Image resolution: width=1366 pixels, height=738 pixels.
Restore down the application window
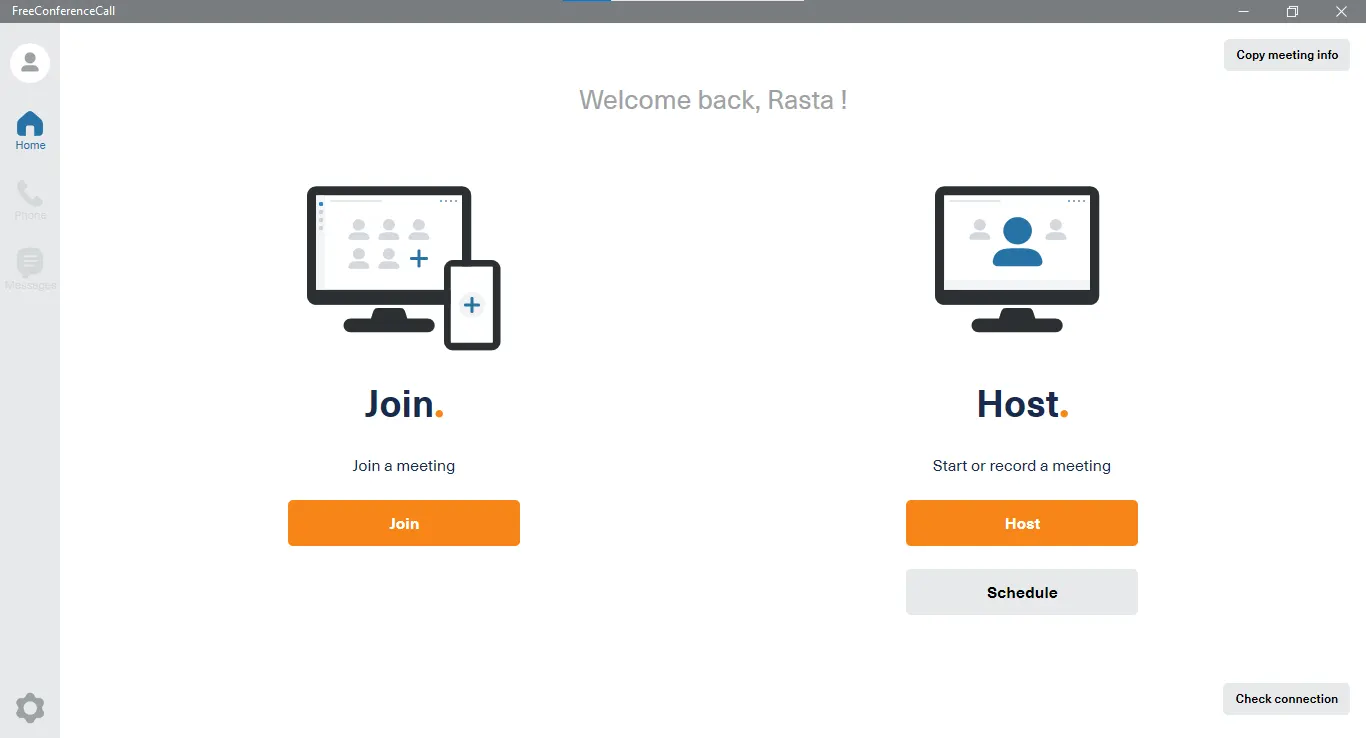pos(1292,11)
